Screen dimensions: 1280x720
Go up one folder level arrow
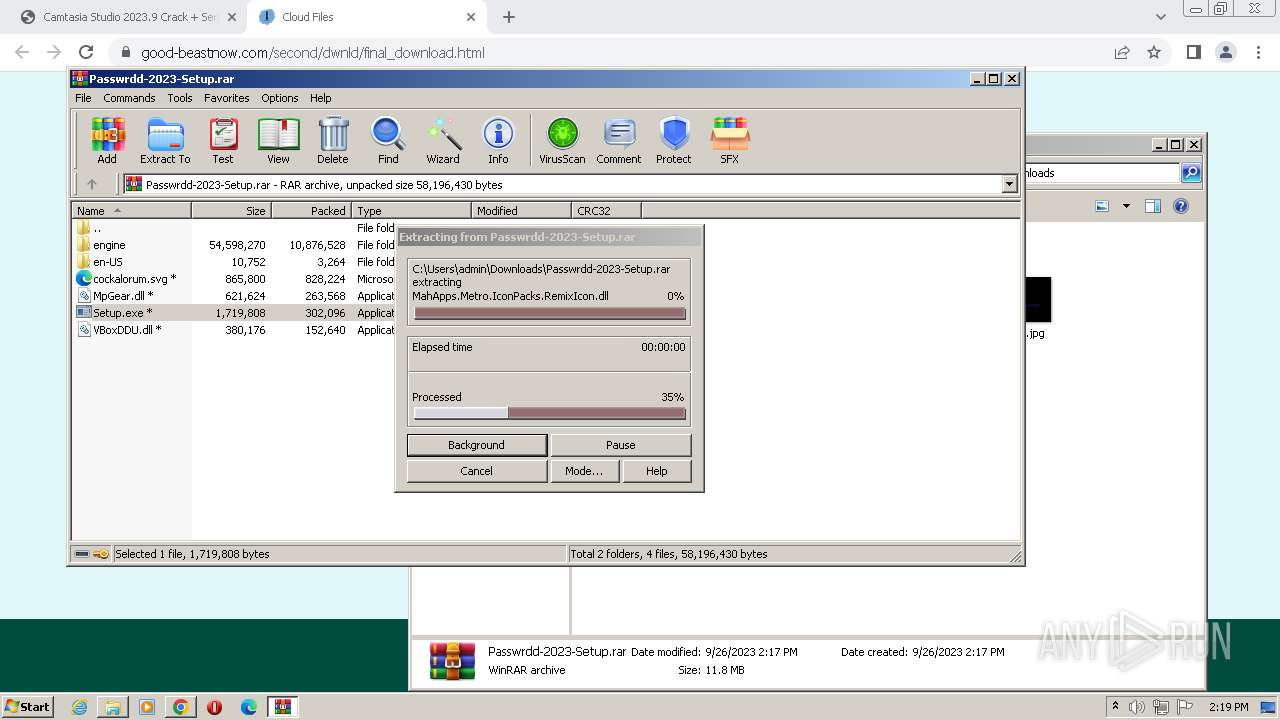[x=92, y=184]
